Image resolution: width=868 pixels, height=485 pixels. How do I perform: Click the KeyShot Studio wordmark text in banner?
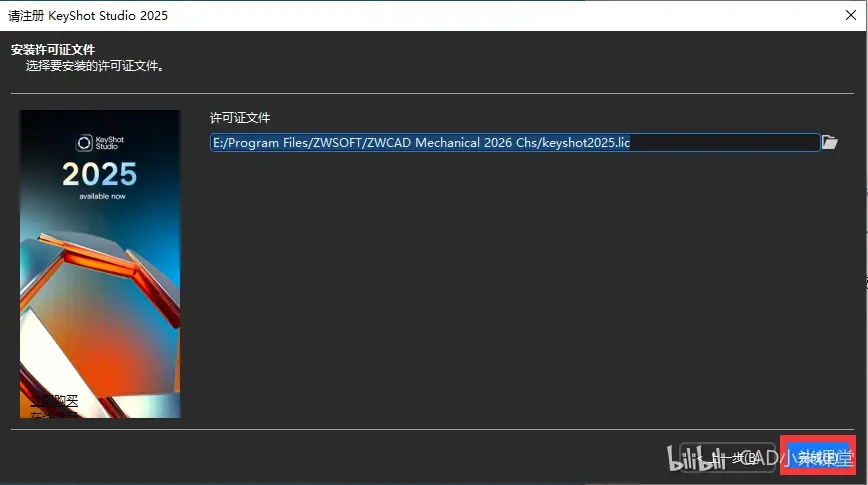(110, 143)
